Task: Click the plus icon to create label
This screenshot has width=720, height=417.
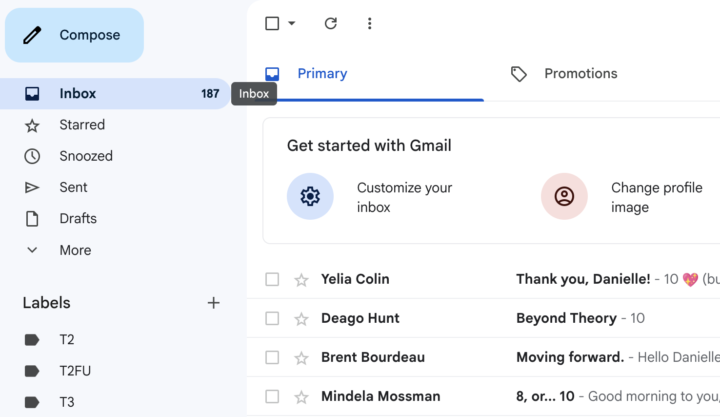Action: coord(213,303)
